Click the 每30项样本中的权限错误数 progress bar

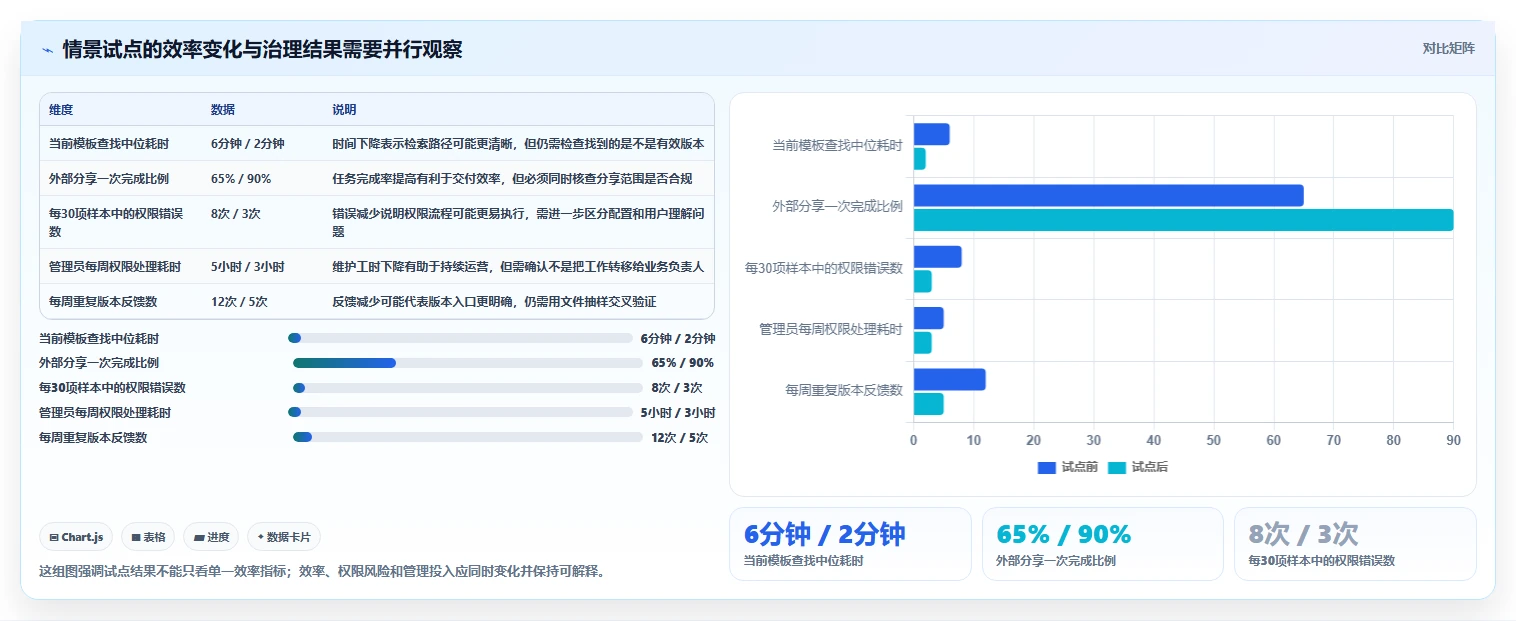pyautogui.click(x=467, y=388)
